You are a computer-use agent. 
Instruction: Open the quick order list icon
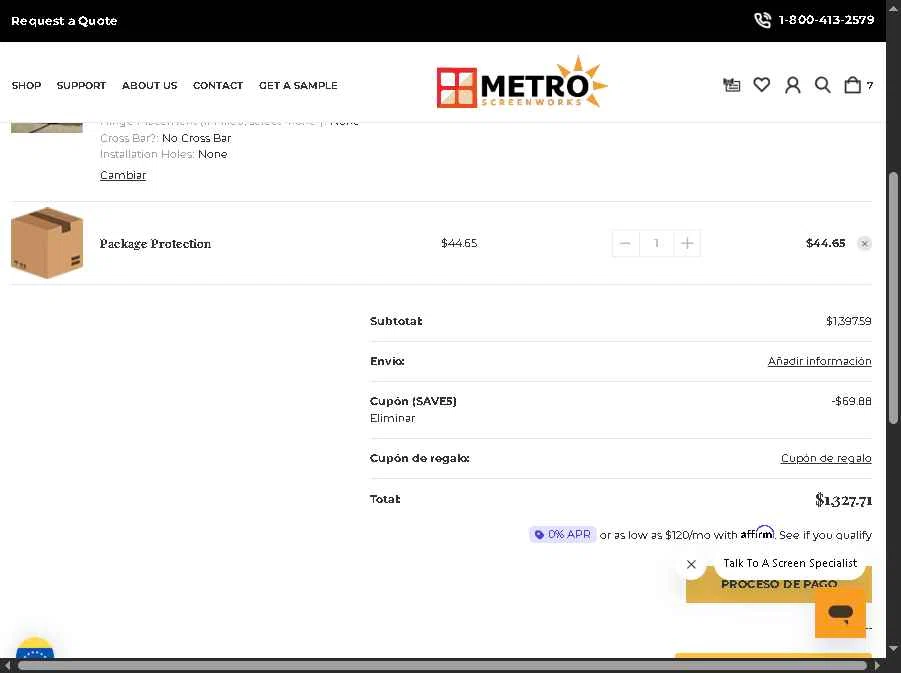tap(731, 85)
